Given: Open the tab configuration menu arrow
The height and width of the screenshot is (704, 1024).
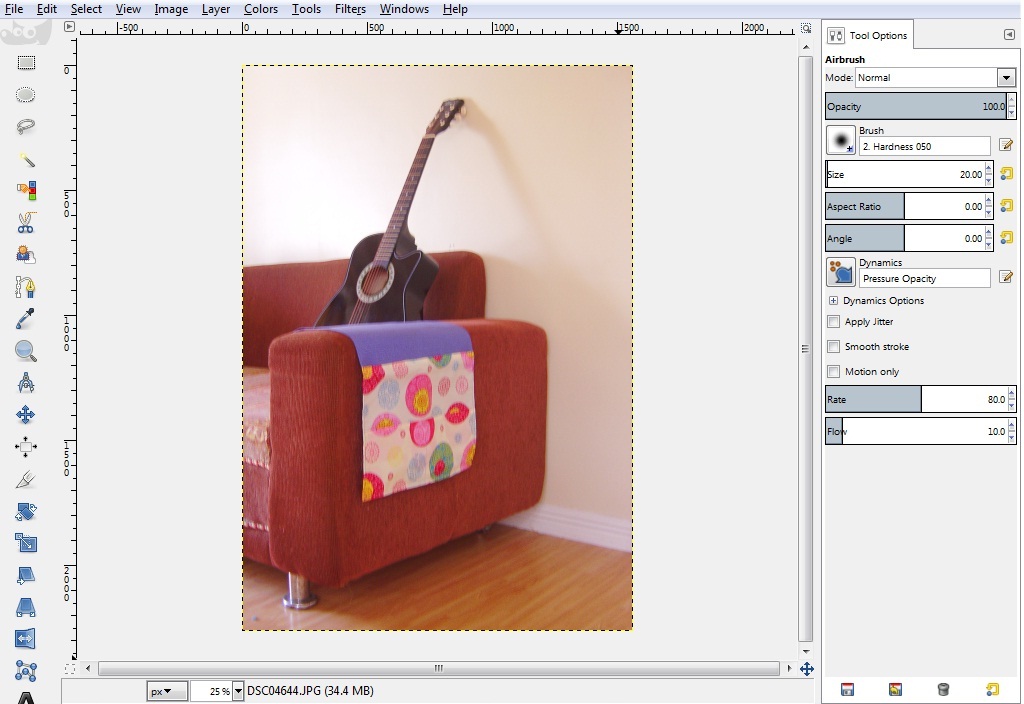Looking at the screenshot, I should coord(1009,35).
